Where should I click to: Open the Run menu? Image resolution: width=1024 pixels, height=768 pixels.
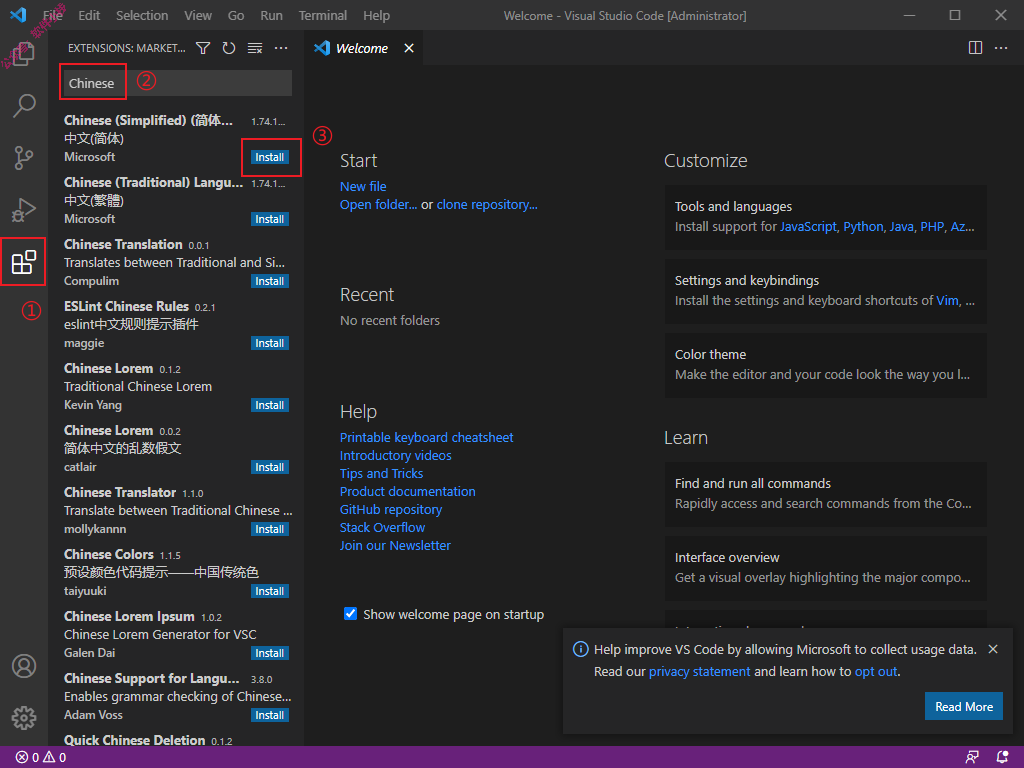(x=272, y=16)
